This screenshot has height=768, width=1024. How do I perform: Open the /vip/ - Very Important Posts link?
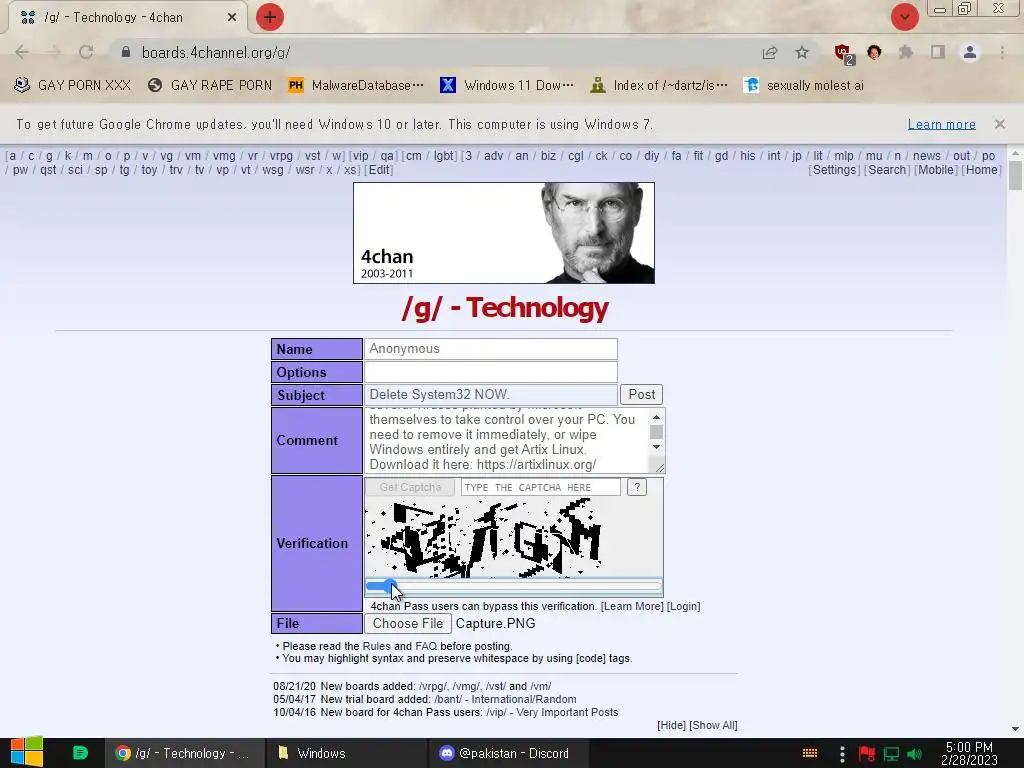(x=552, y=712)
